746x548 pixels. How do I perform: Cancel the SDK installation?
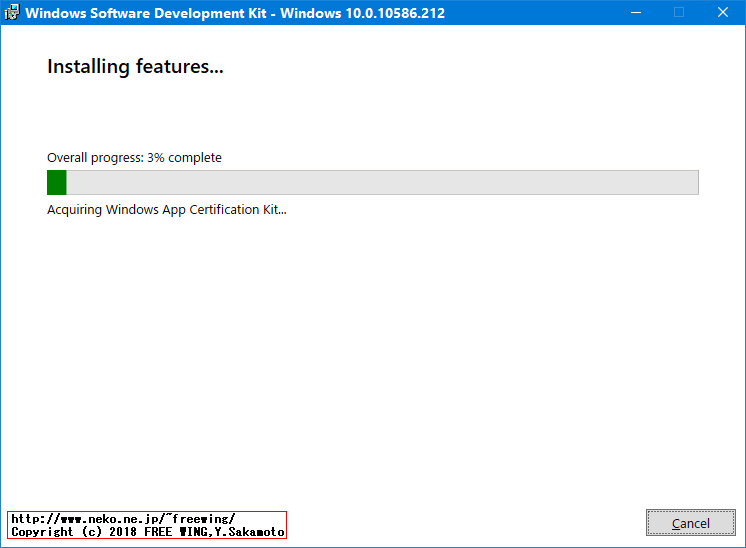690,523
